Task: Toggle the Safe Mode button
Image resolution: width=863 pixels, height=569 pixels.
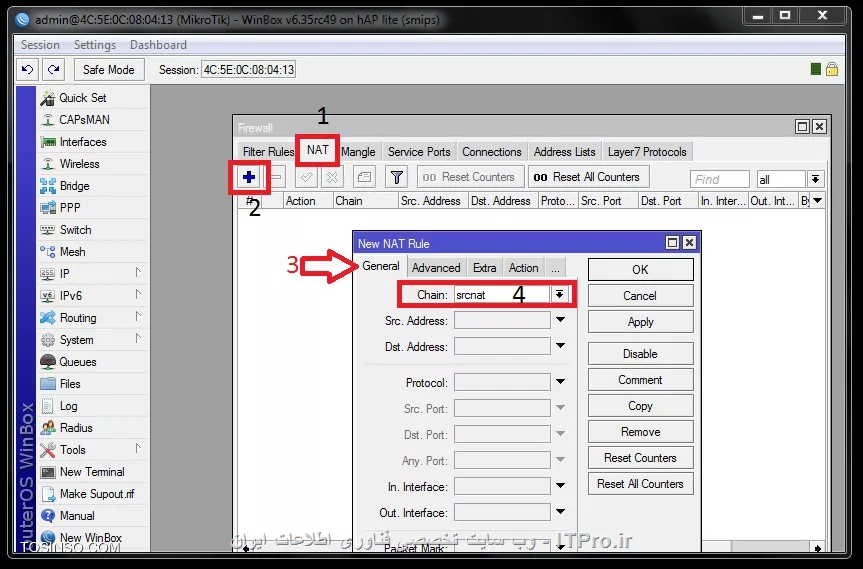Action: (x=109, y=69)
